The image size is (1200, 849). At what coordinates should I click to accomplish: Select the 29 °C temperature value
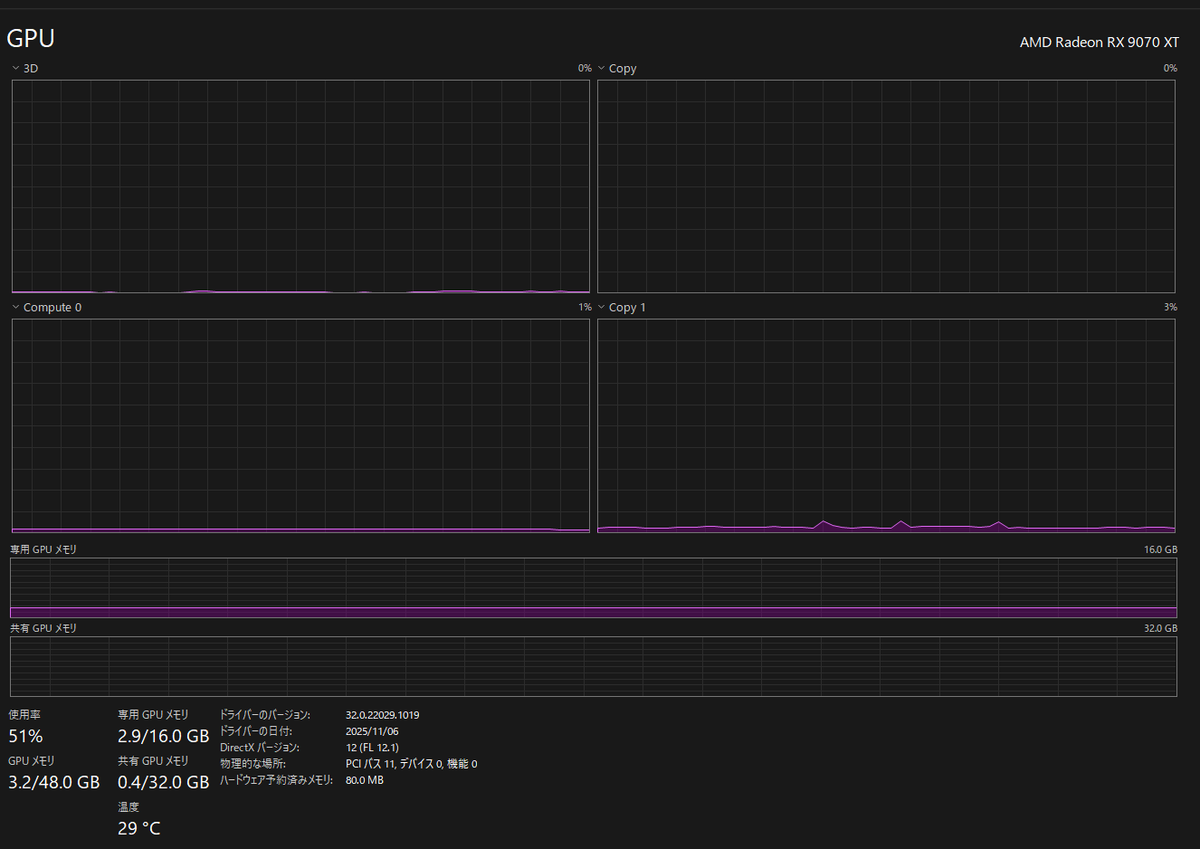139,828
